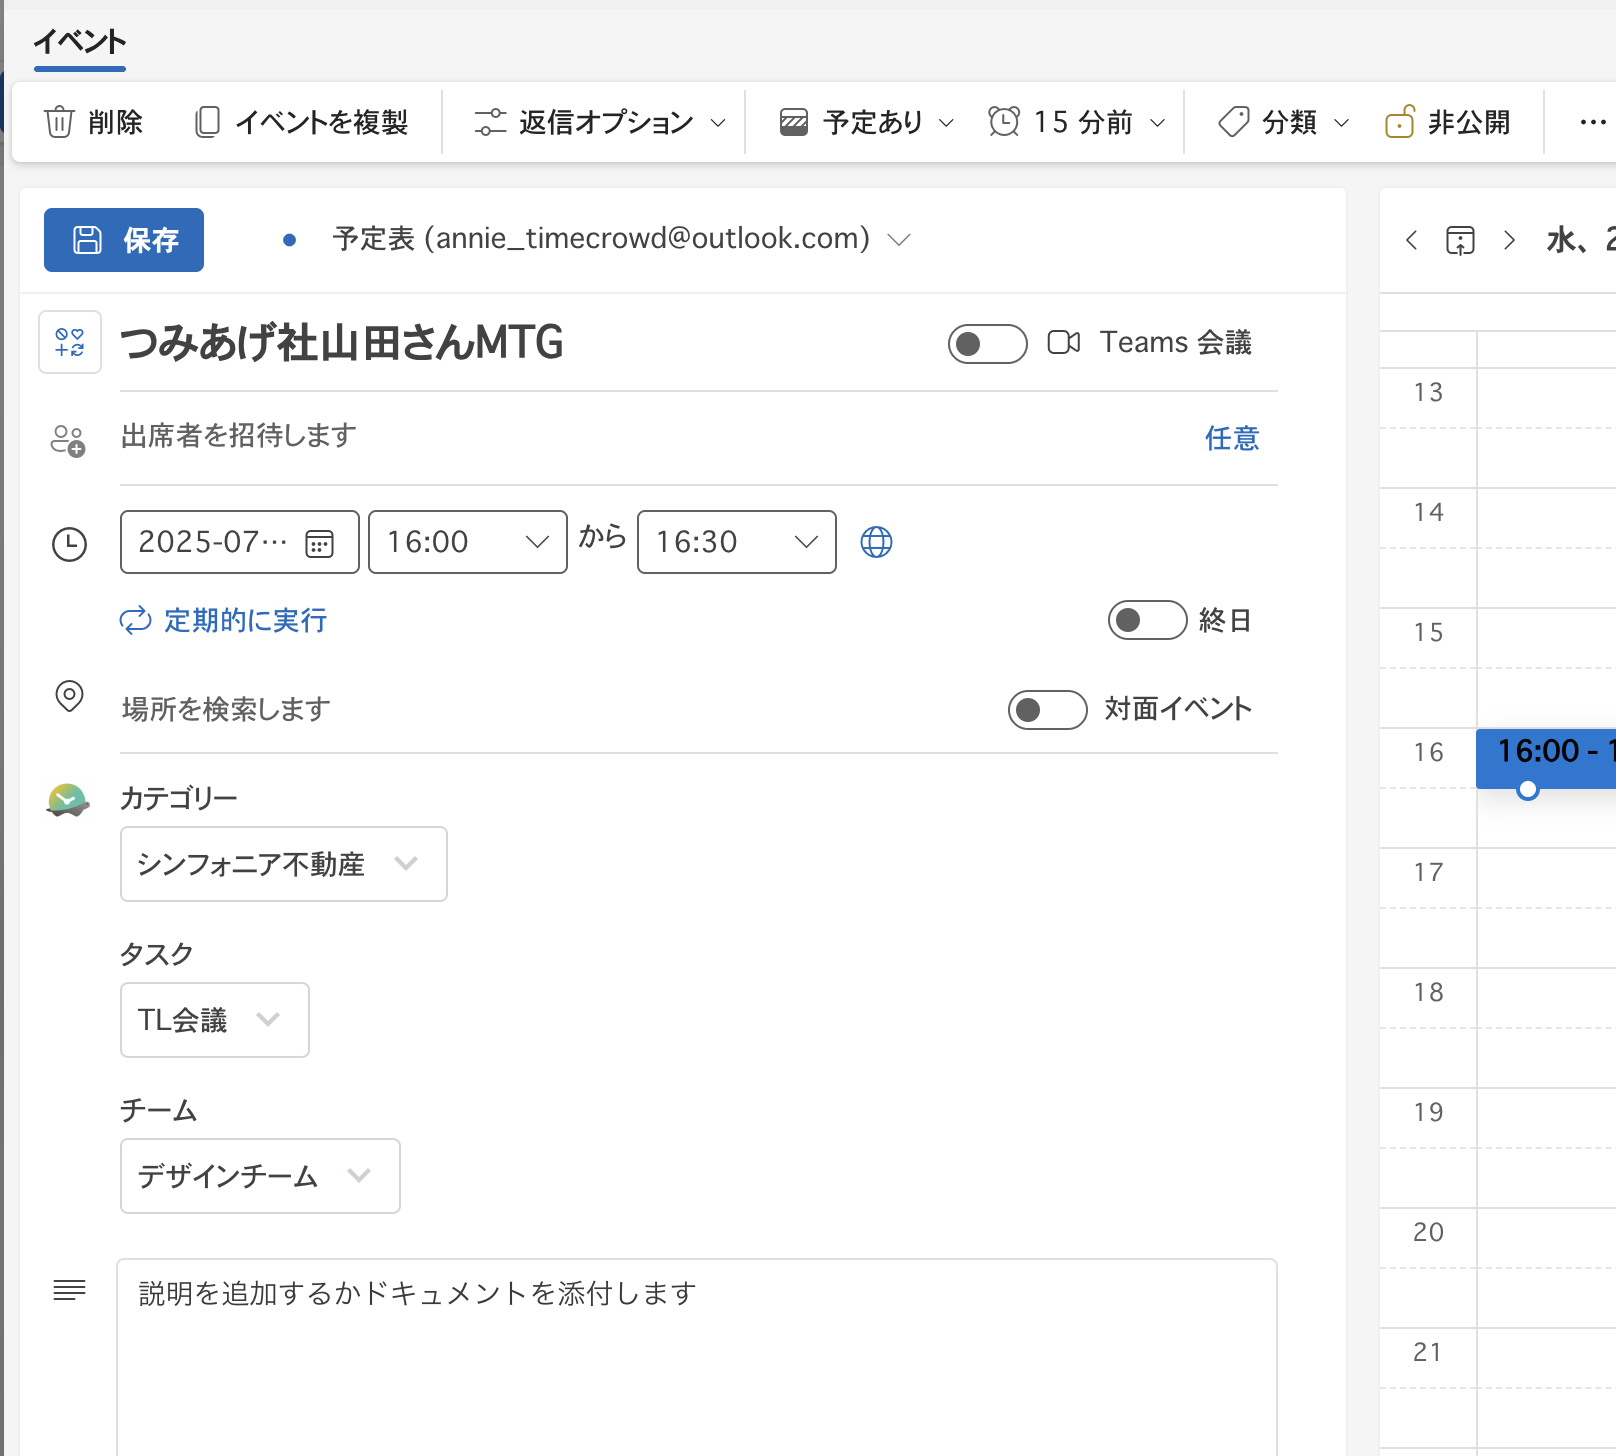Open more options with the ellipsis icon

pyautogui.click(x=1591, y=121)
